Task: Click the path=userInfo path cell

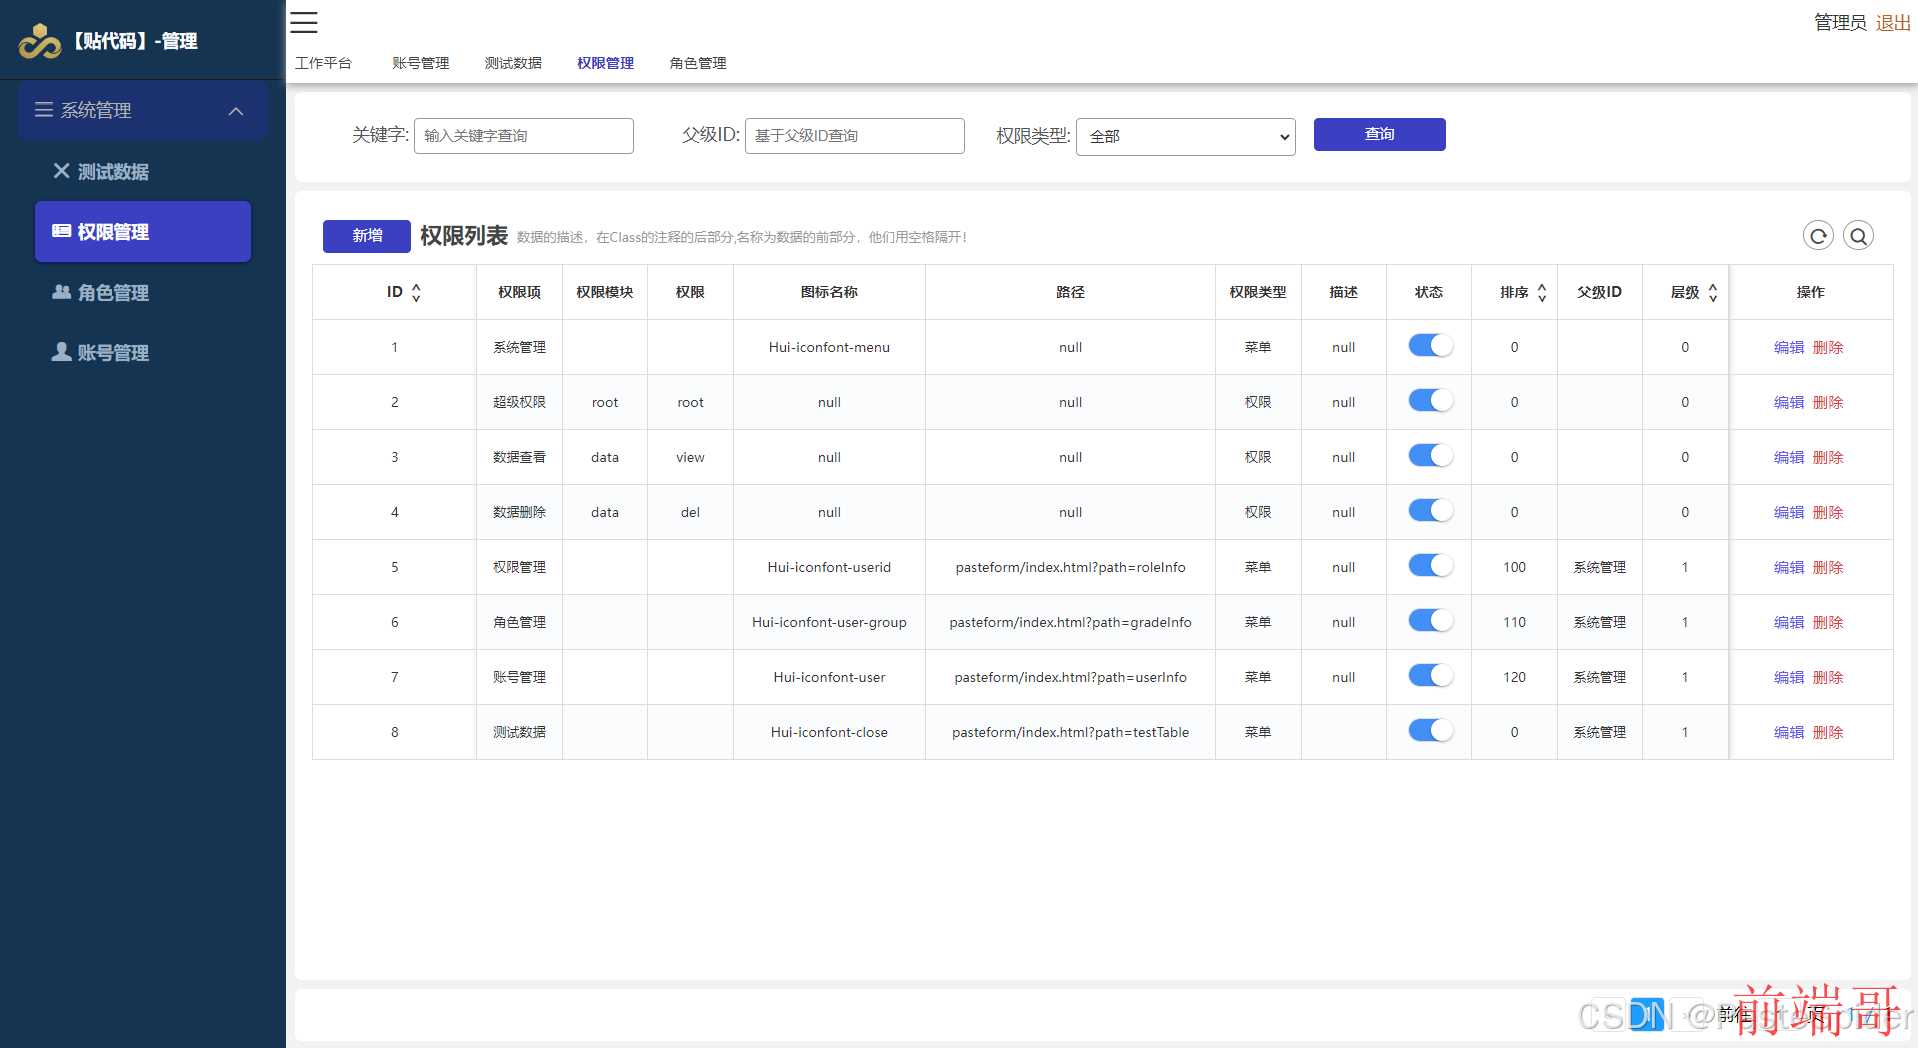Action: point(1070,677)
